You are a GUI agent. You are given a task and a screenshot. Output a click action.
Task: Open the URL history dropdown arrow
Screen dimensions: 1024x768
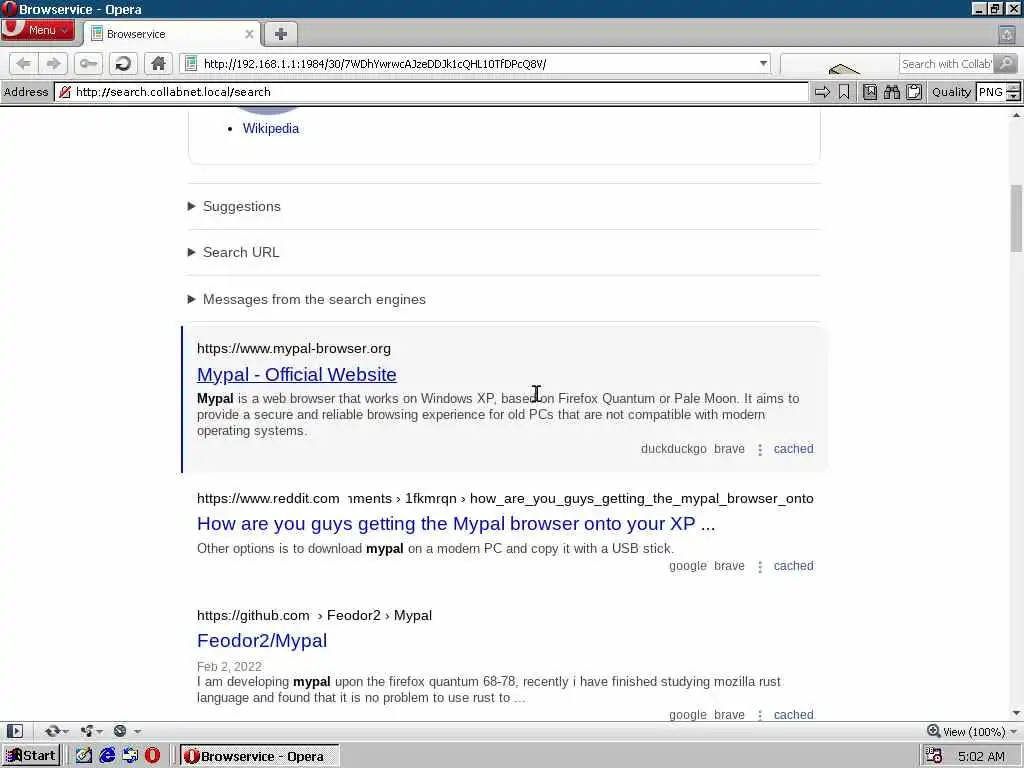[x=763, y=63]
